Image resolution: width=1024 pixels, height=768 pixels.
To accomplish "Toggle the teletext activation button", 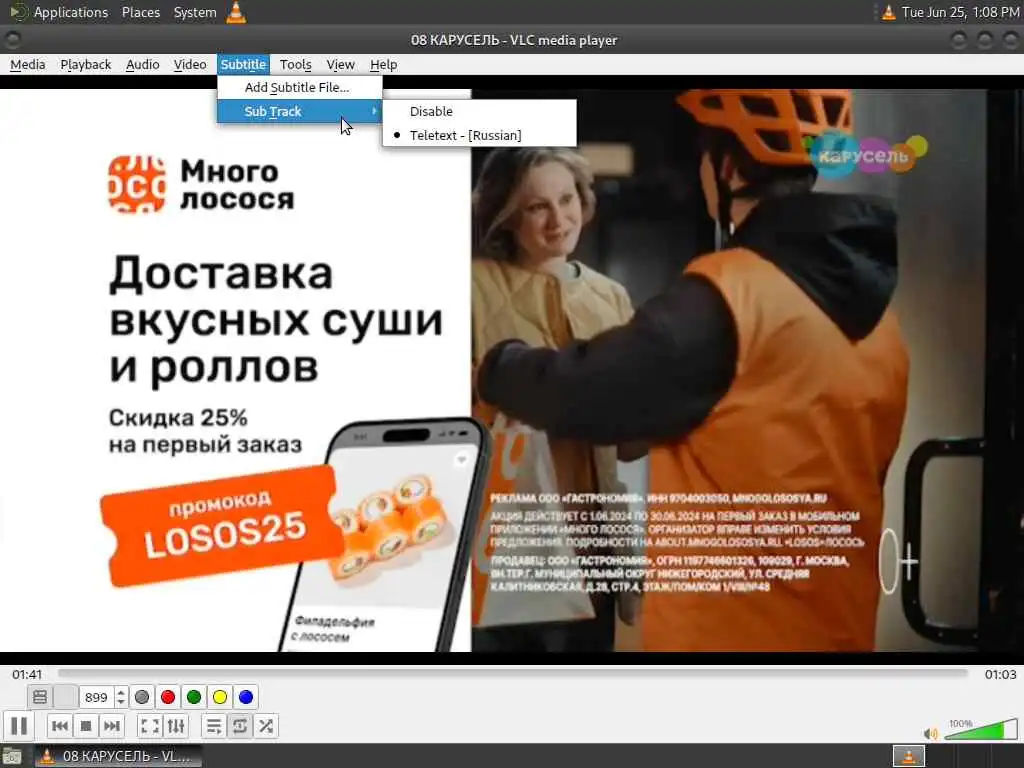I will point(40,697).
